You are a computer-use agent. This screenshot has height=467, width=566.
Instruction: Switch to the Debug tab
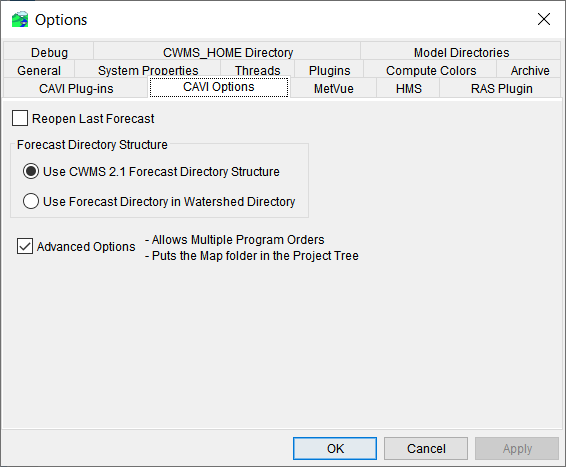[x=49, y=53]
